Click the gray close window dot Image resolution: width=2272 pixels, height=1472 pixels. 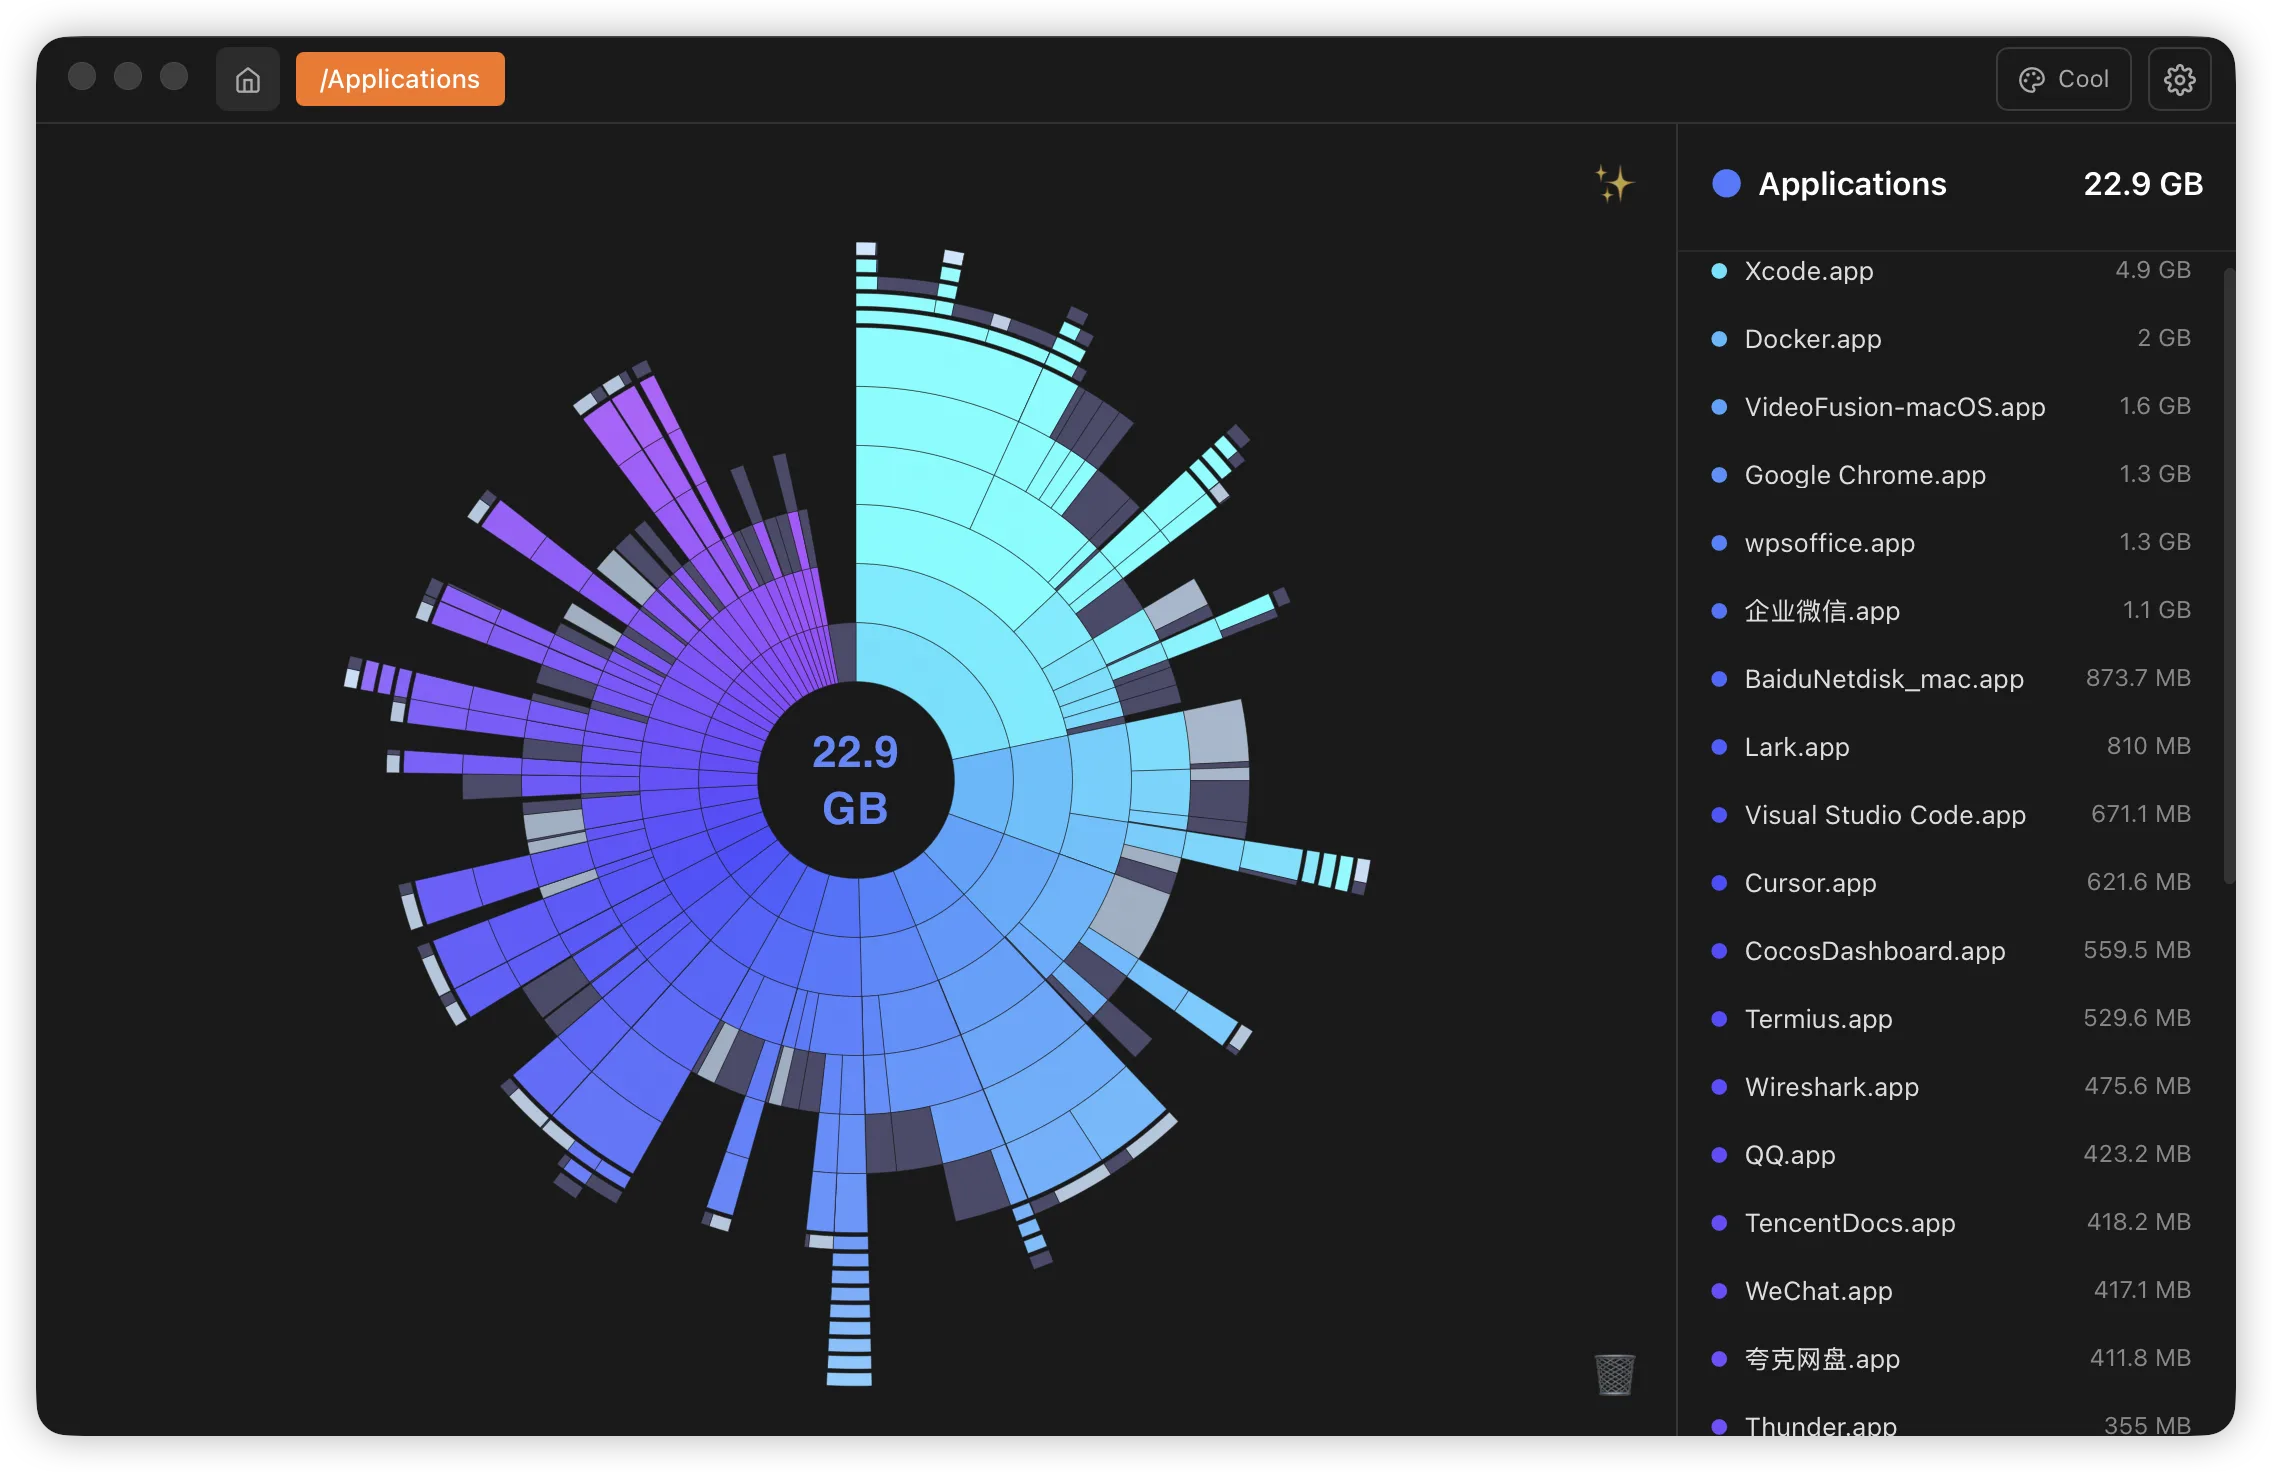pos(82,77)
